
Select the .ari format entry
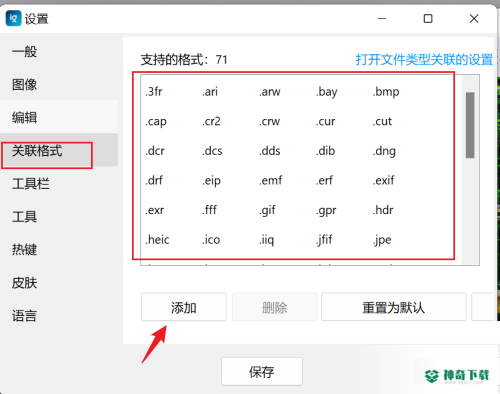point(210,91)
